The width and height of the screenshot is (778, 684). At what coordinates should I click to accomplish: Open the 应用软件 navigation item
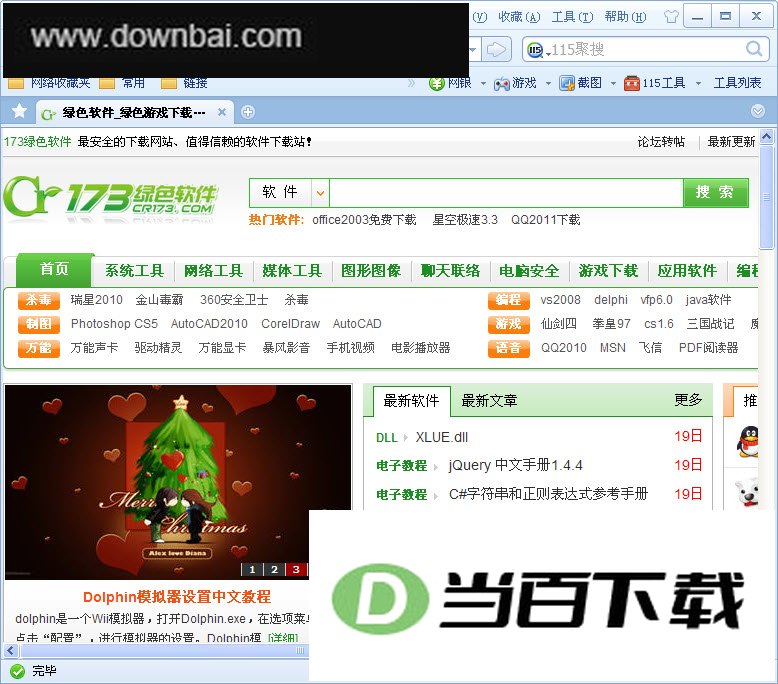(687, 271)
